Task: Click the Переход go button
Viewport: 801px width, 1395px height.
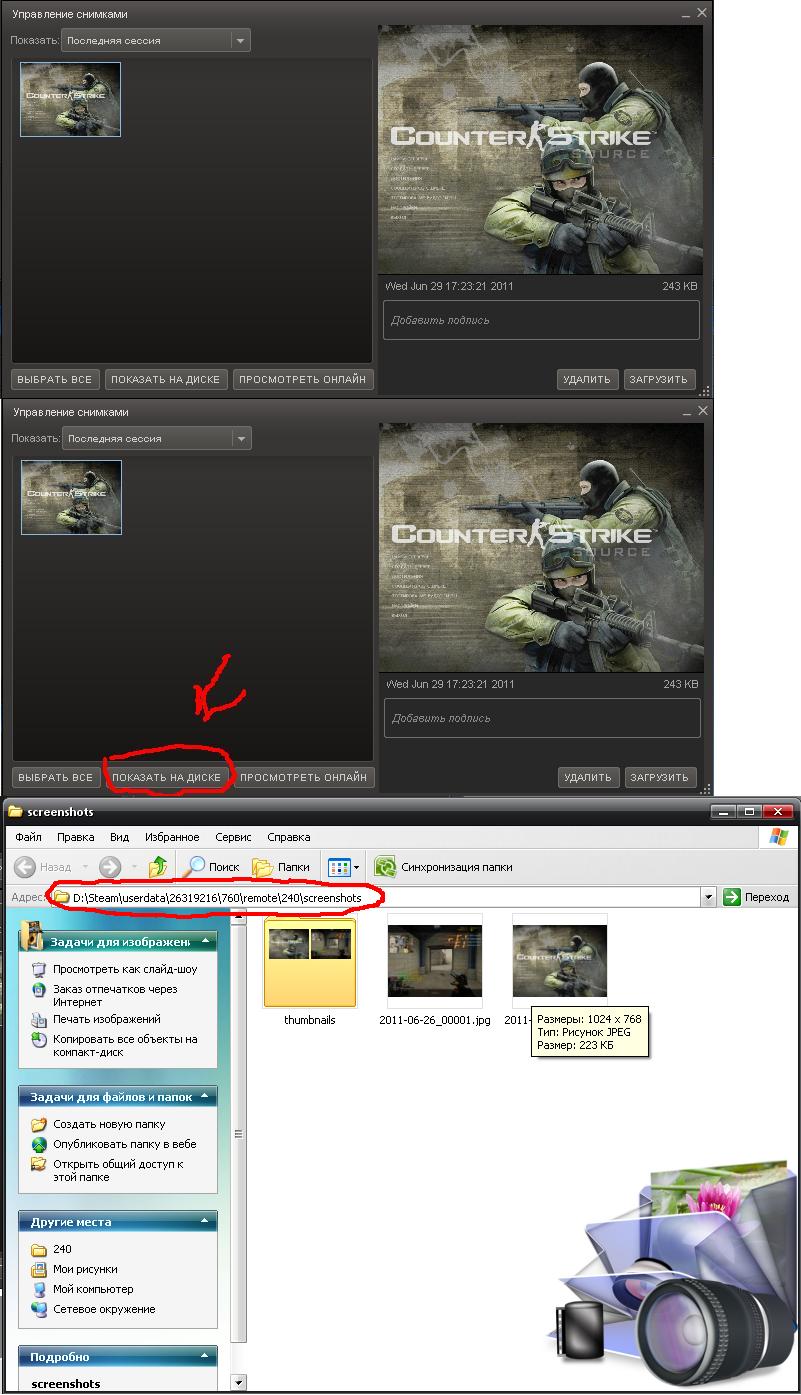Action: [757, 898]
